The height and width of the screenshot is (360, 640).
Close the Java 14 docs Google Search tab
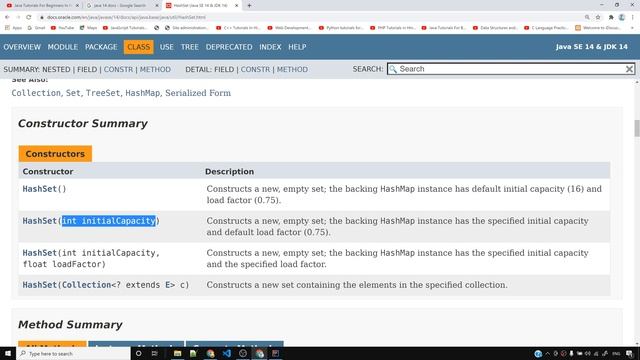coord(157,6)
